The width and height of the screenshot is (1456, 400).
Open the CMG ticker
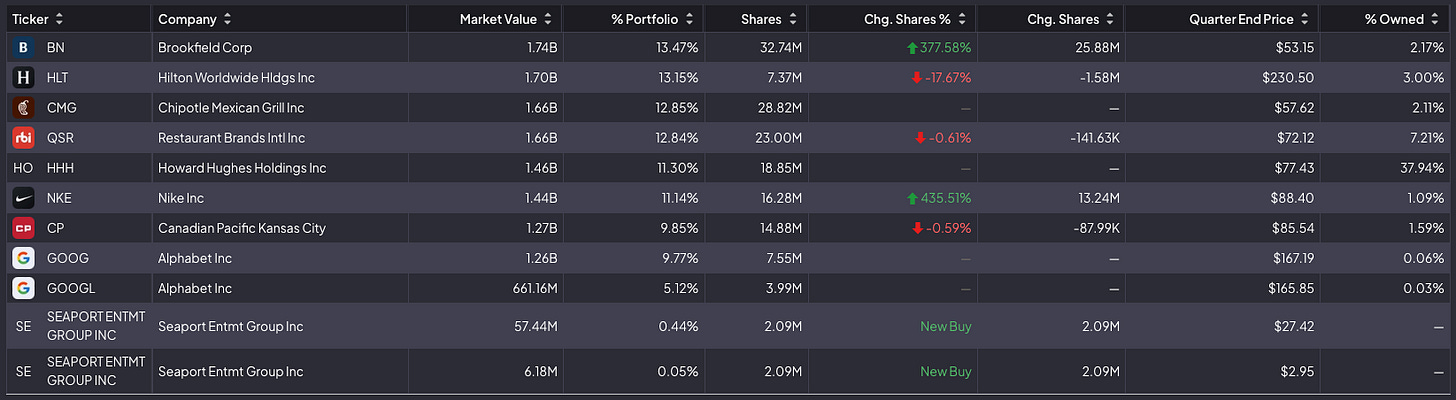pyautogui.click(x=61, y=107)
